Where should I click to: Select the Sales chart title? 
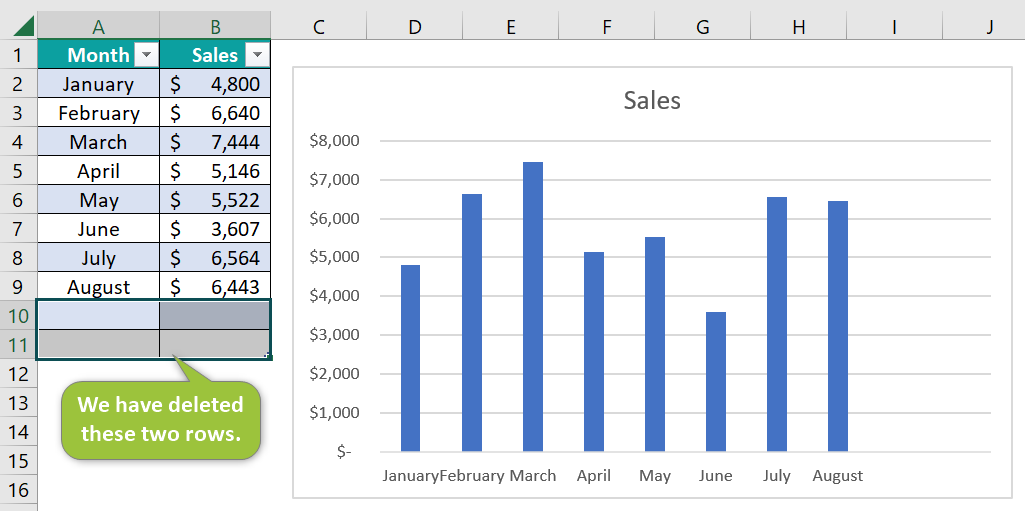[x=652, y=101]
